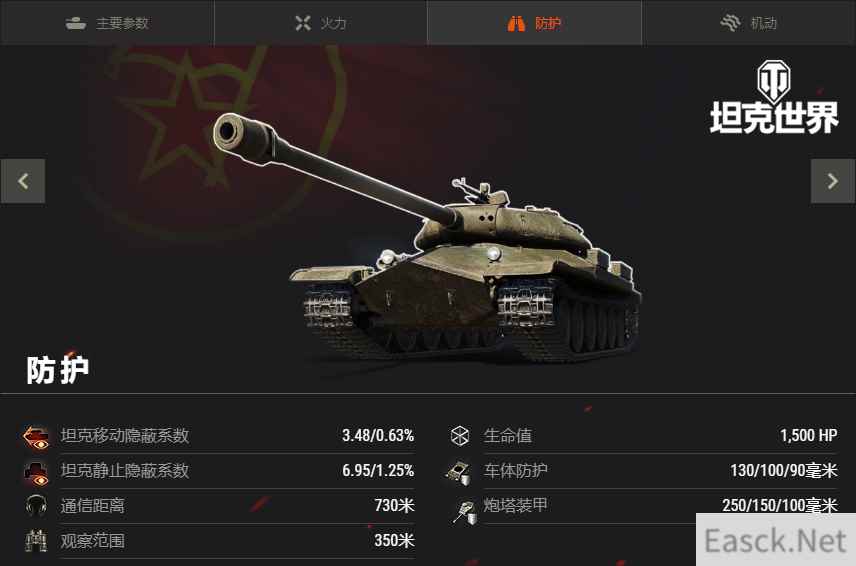Click the crossed-tools icon on 火力 tab
Viewport: 856px width, 566px height.
[x=303, y=23]
